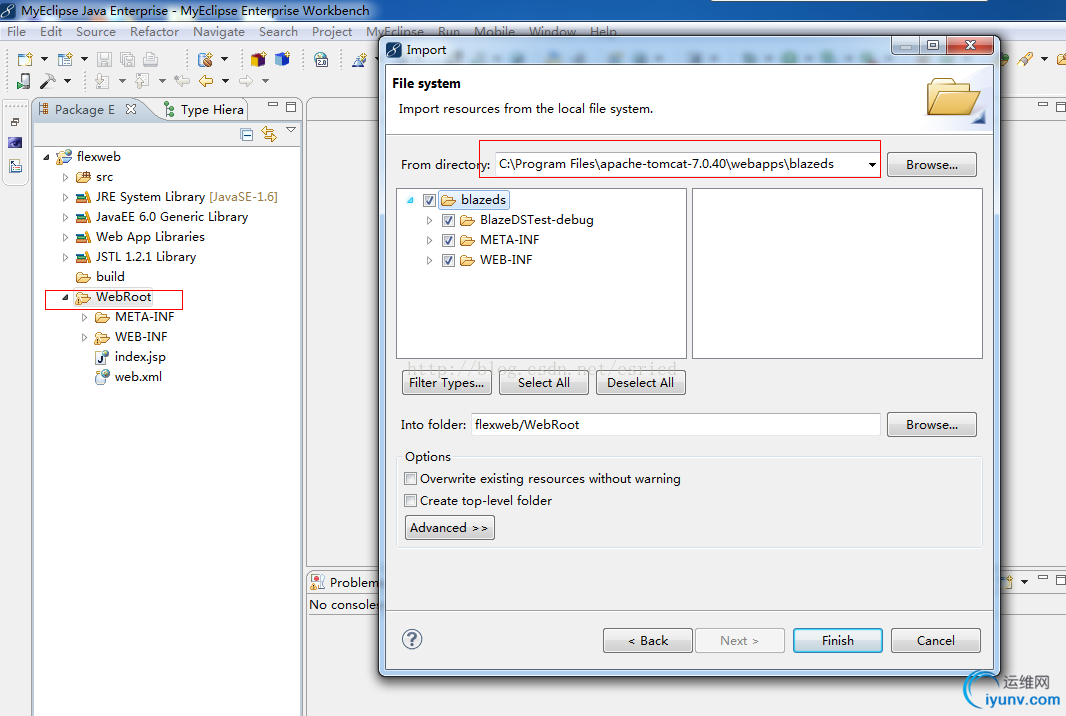
Task: Click Browse next to Into folder
Action: pyautogui.click(x=931, y=424)
